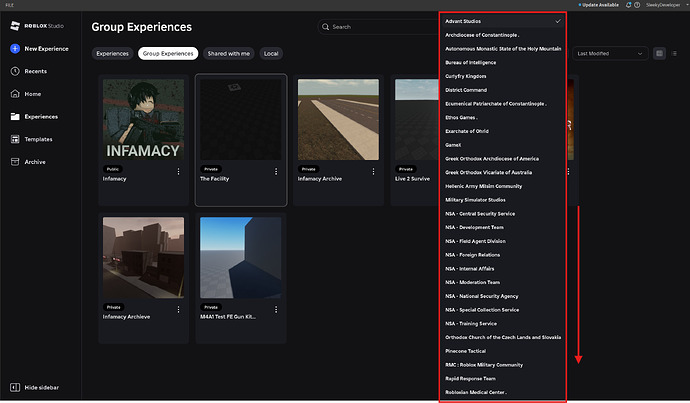Select Ecumenical Patriarchate of Constantinople group
The height and width of the screenshot is (403, 690).
pos(503,104)
